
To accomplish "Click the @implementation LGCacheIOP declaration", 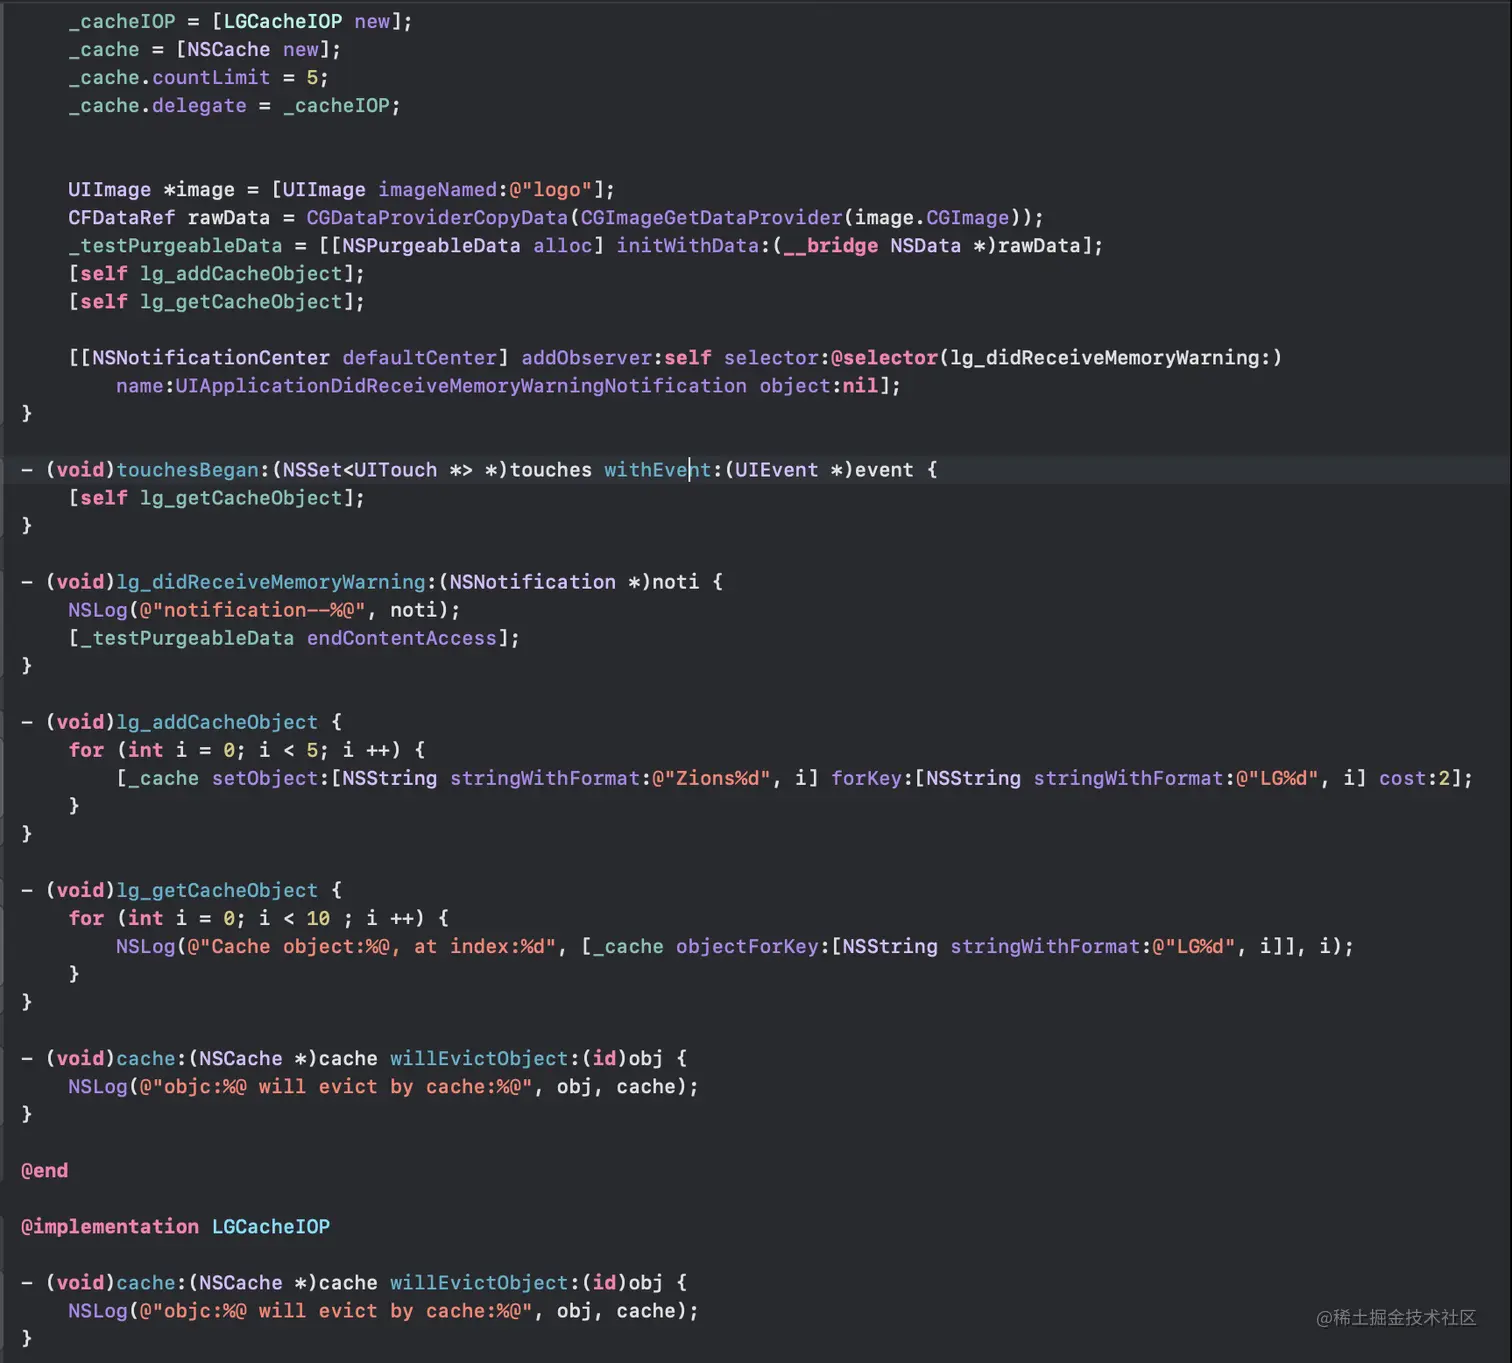I will click(175, 1226).
